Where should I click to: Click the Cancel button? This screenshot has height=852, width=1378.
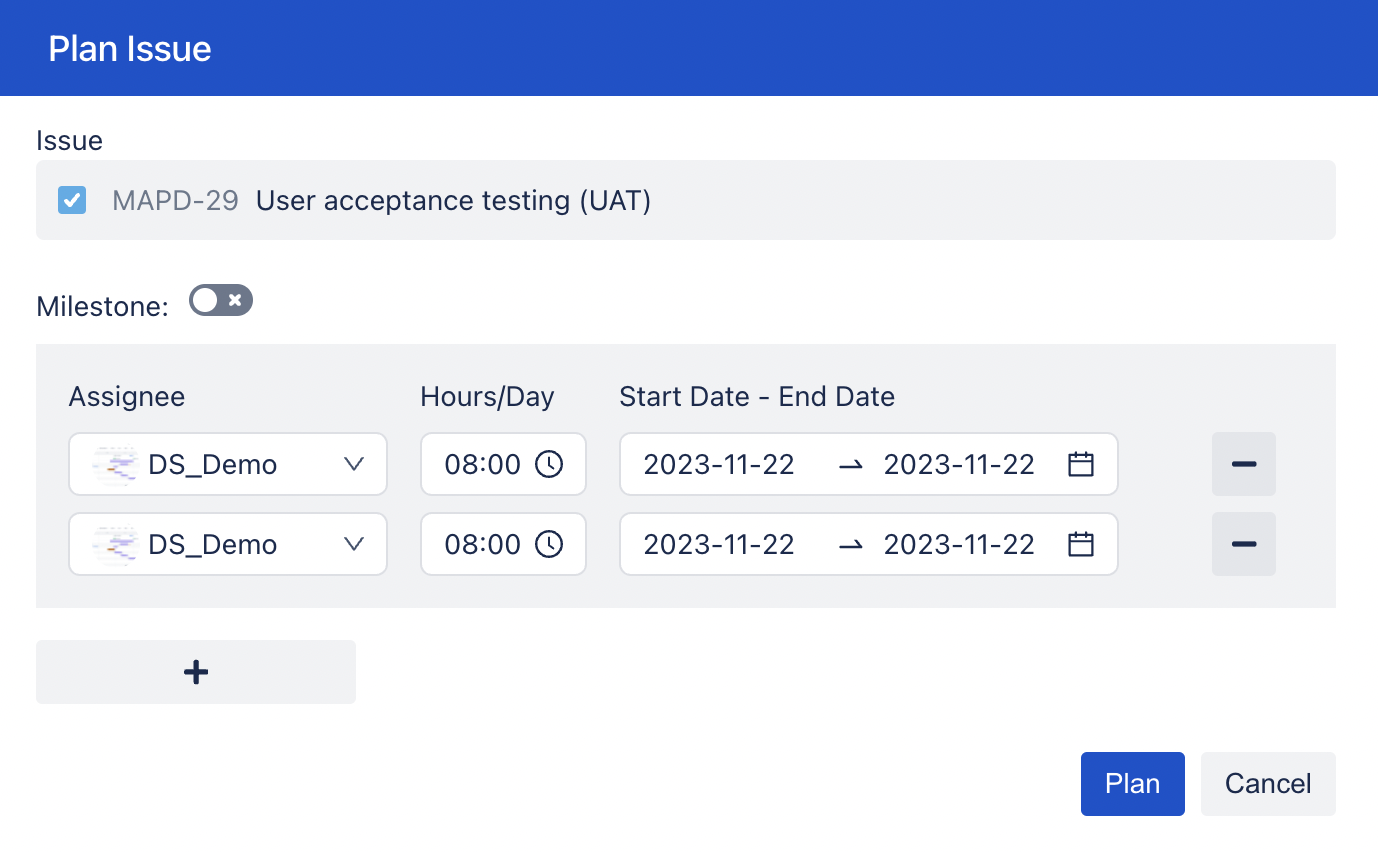pyautogui.click(x=1268, y=784)
